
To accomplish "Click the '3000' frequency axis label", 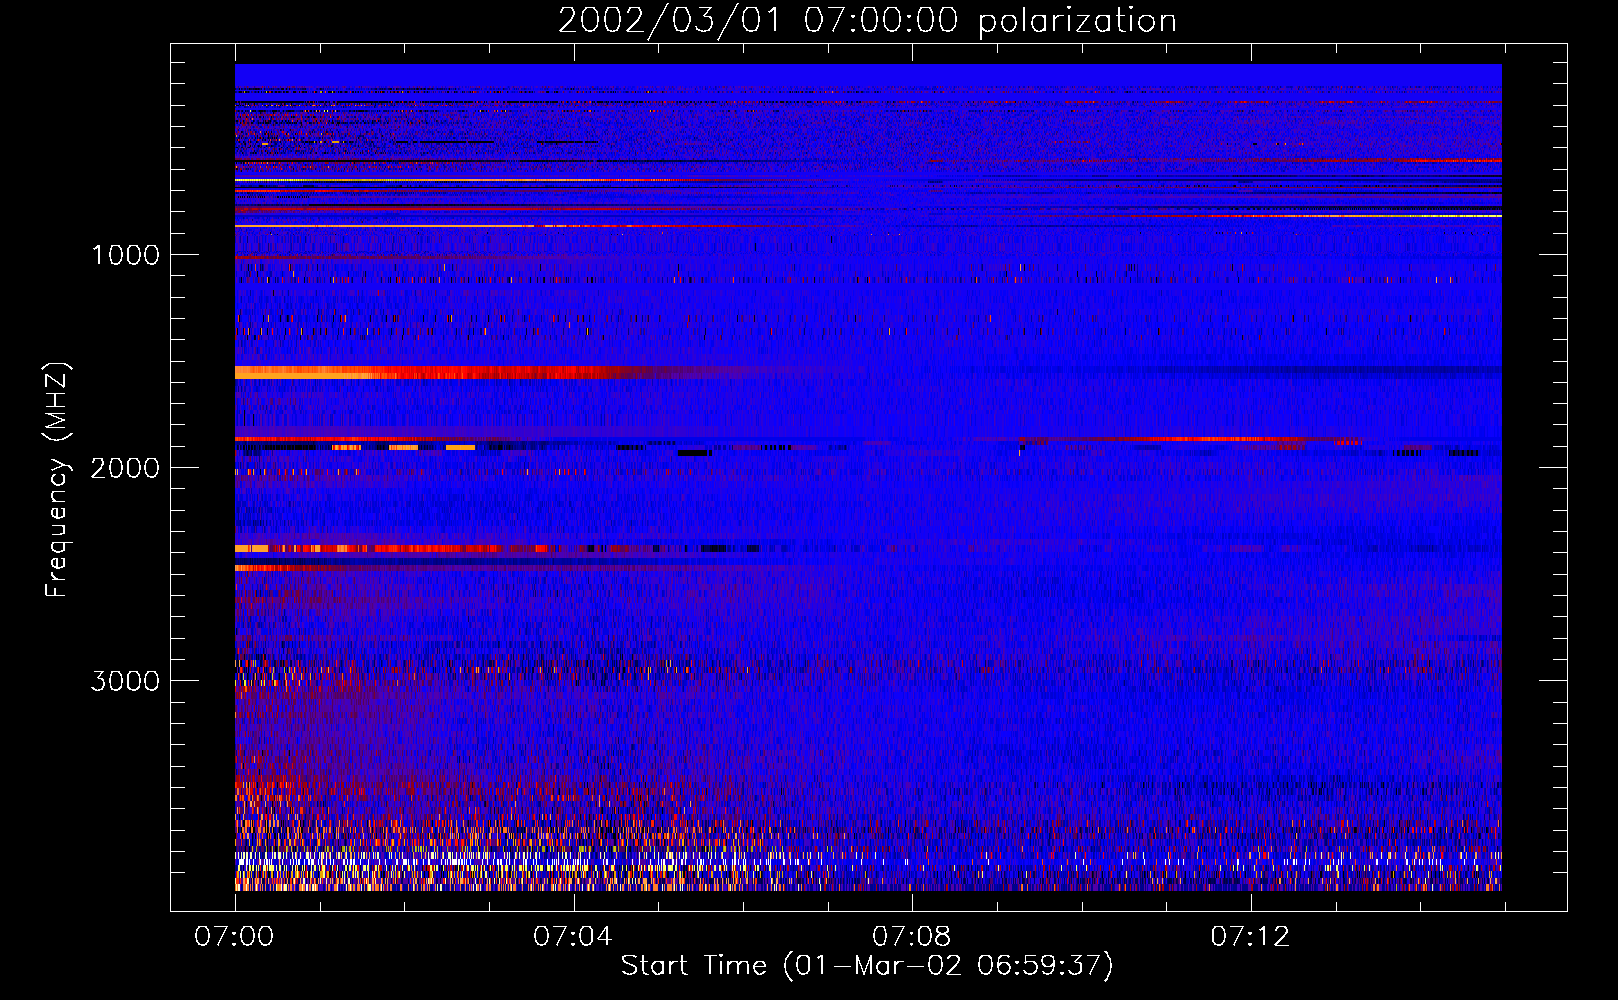I will 125,681.
